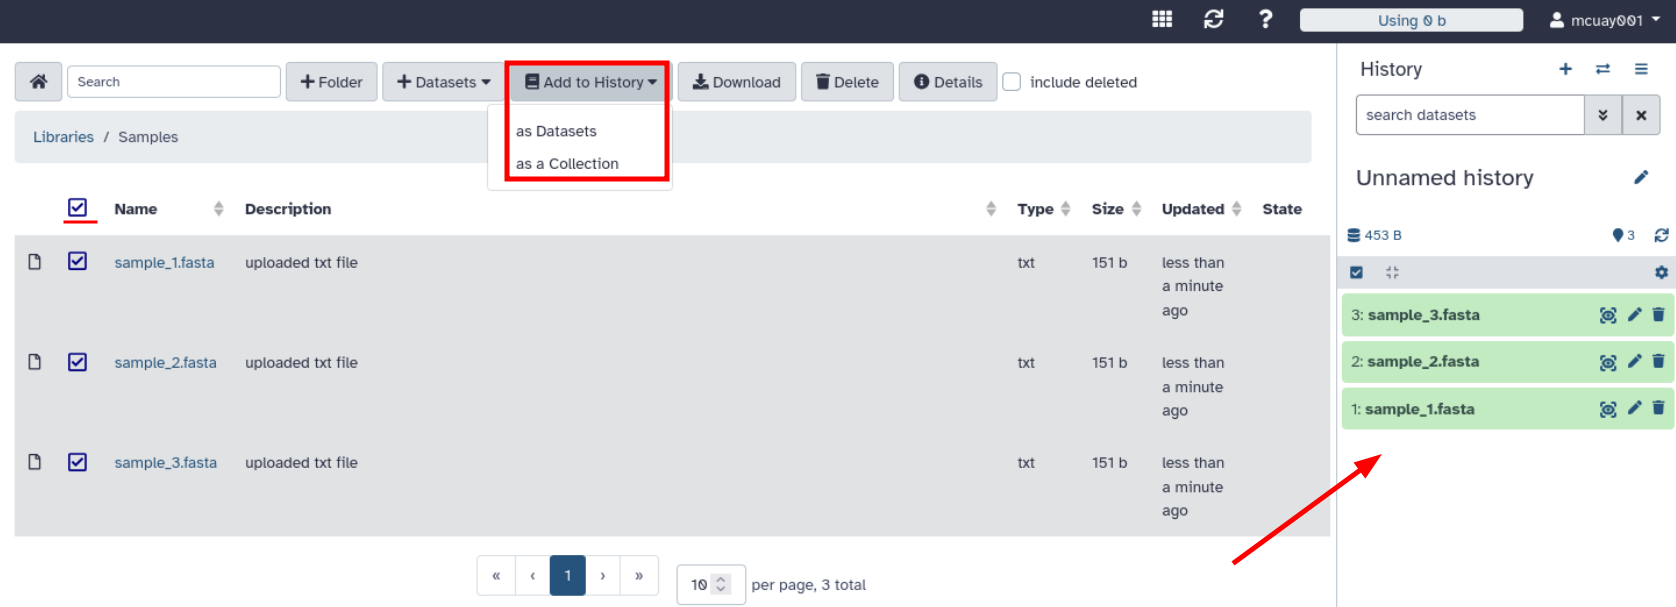Click the Delete button in toolbar

tap(847, 82)
